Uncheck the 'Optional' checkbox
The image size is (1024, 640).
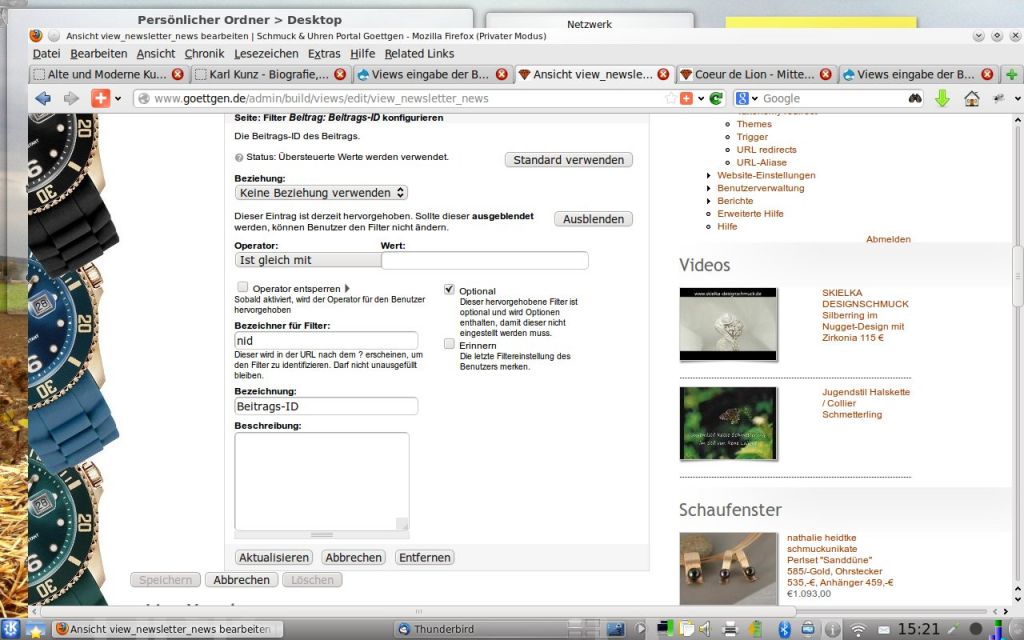(x=449, y=289)
